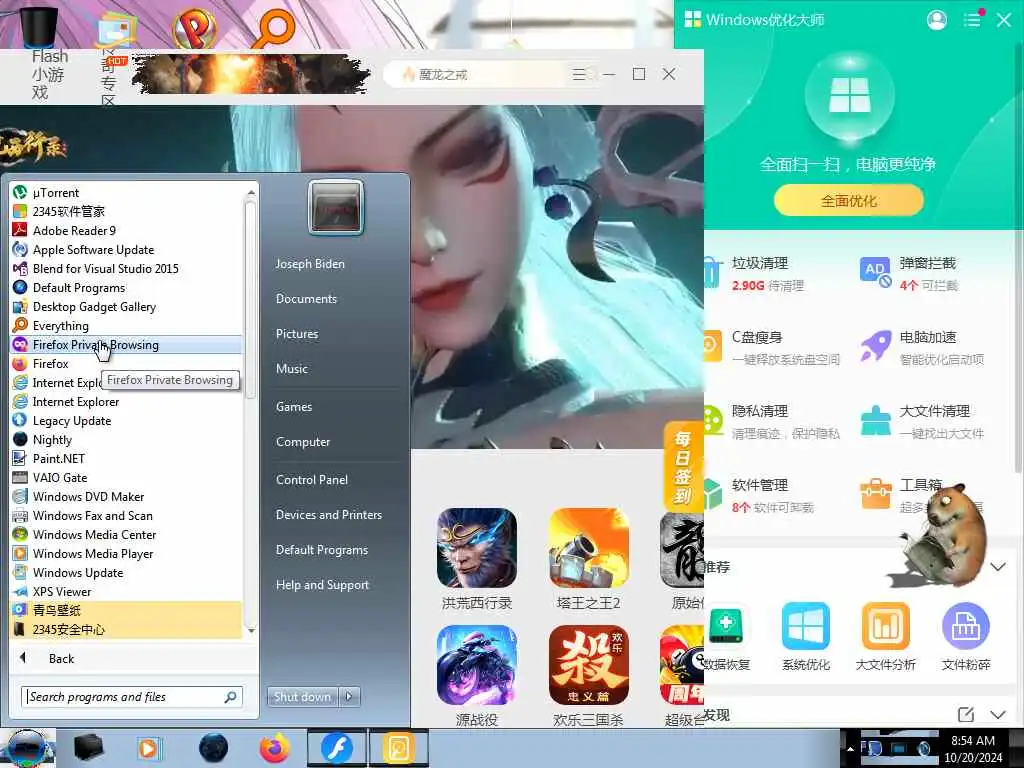1024x768 pixels.
Task: Click Firefox icon in the taskbar
Action: [x=275, y=748]
